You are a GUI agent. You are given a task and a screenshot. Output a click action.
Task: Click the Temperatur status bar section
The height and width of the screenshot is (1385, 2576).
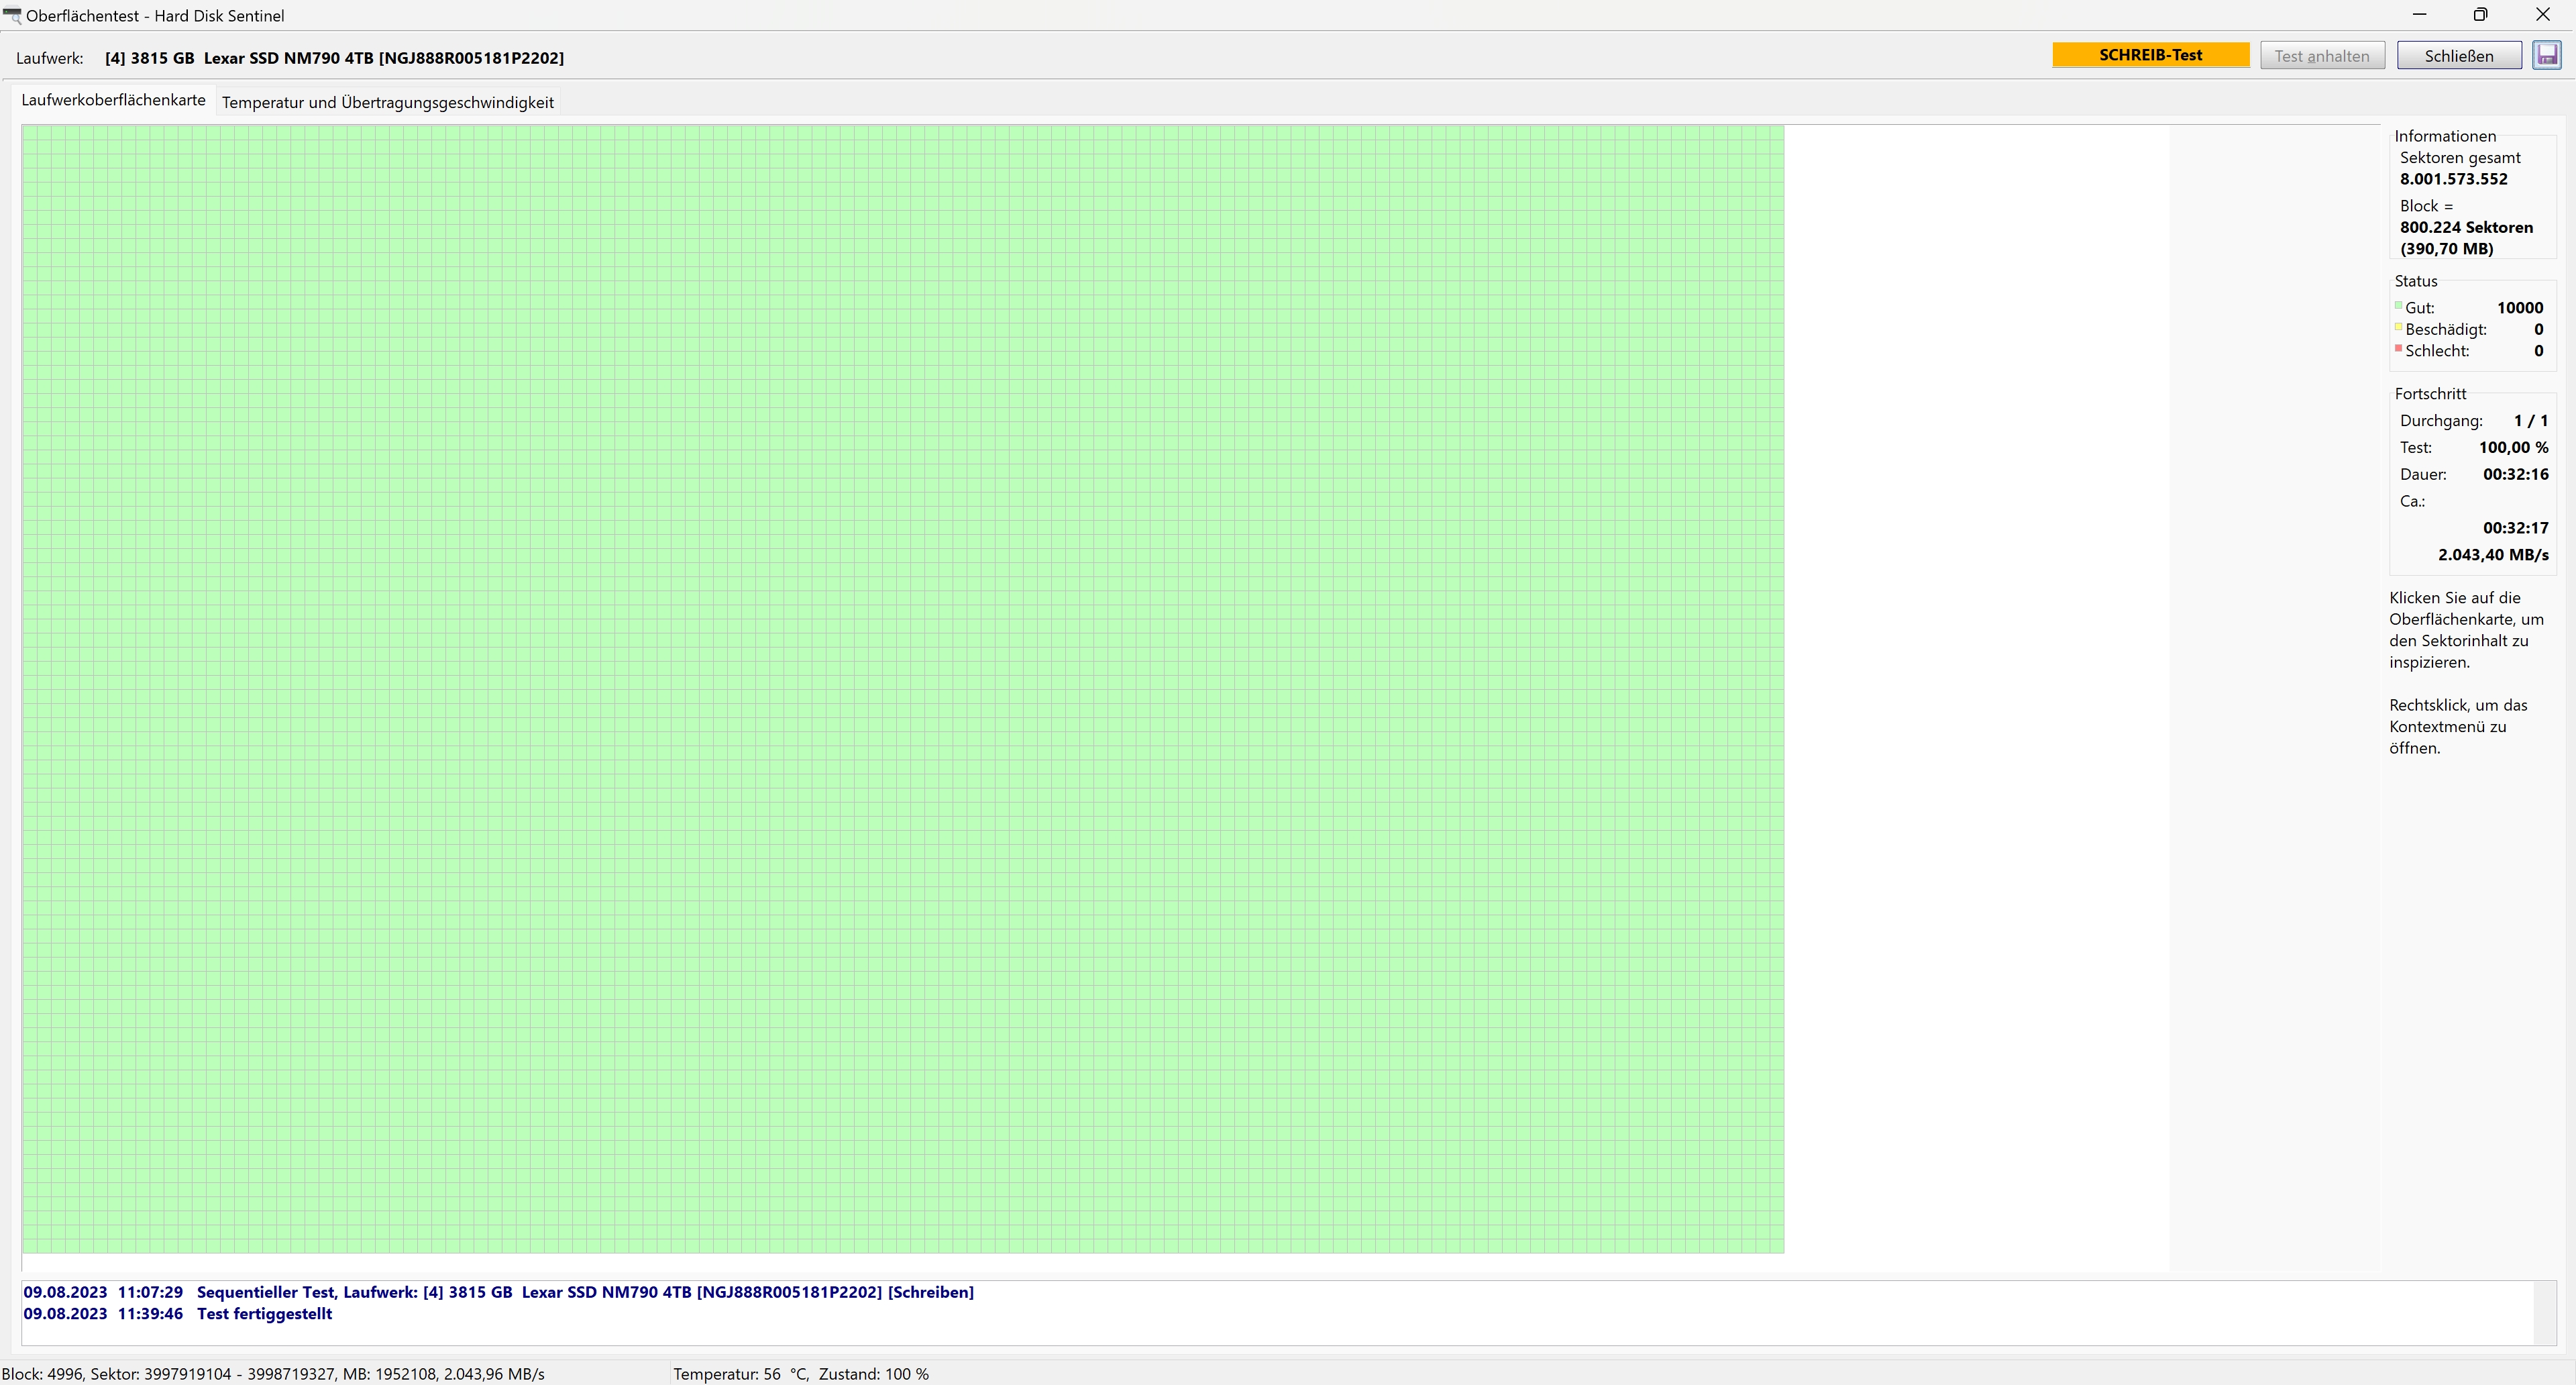click(x=800, y=1374)
